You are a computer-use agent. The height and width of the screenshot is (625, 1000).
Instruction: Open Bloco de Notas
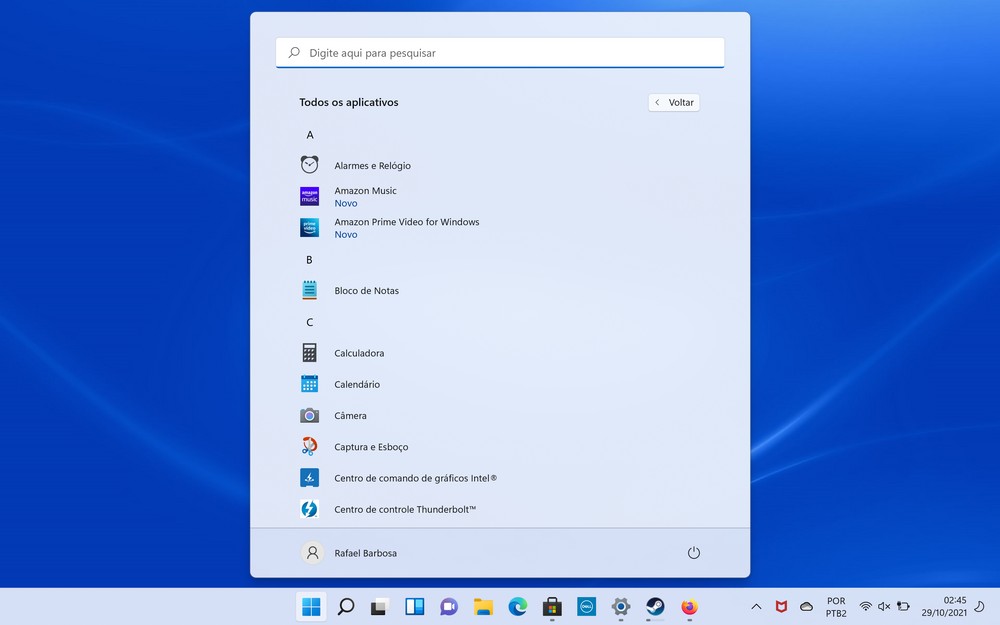click(x=366, y=291)
